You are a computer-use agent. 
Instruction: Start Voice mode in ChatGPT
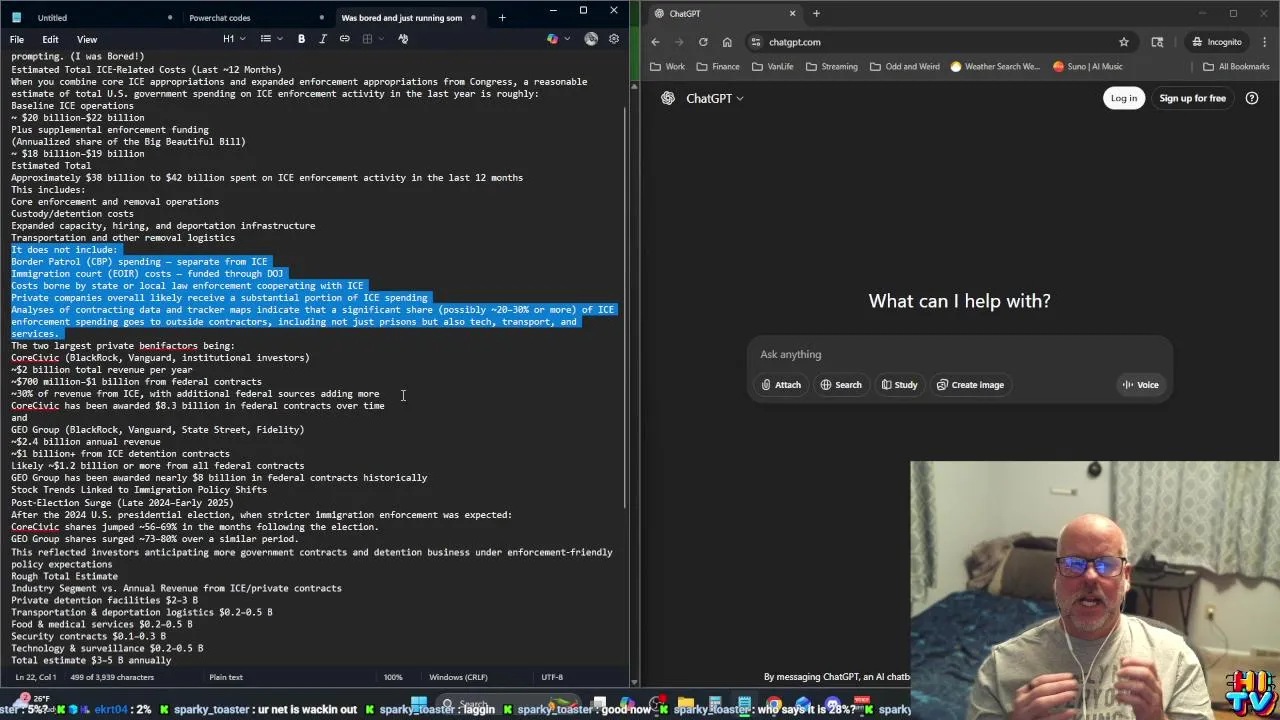(1140, 385)
